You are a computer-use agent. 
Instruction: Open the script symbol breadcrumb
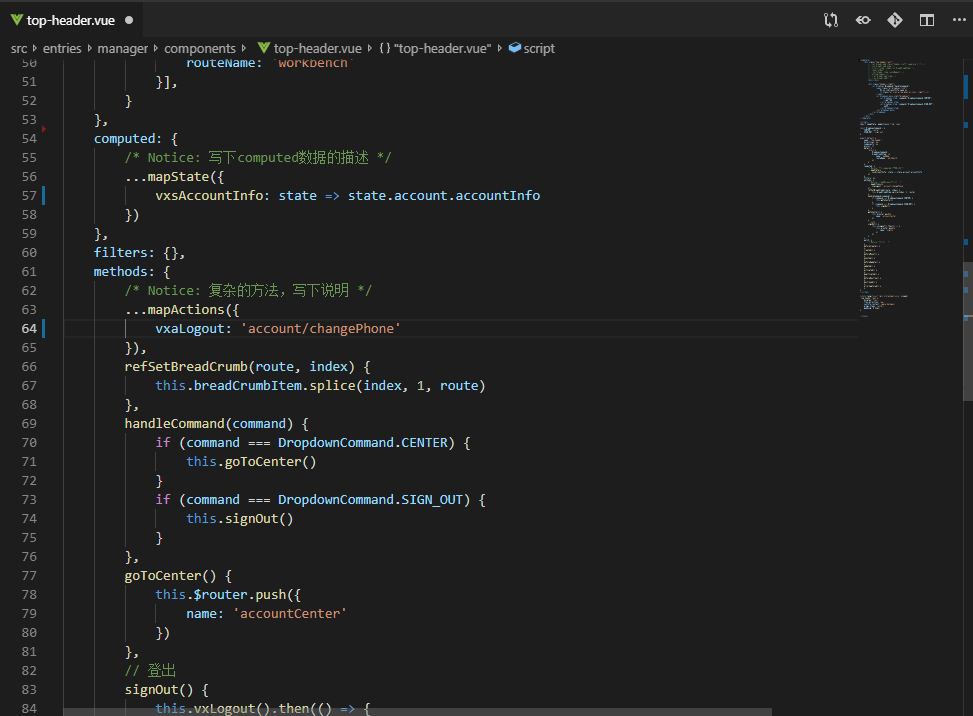point(539,48)
